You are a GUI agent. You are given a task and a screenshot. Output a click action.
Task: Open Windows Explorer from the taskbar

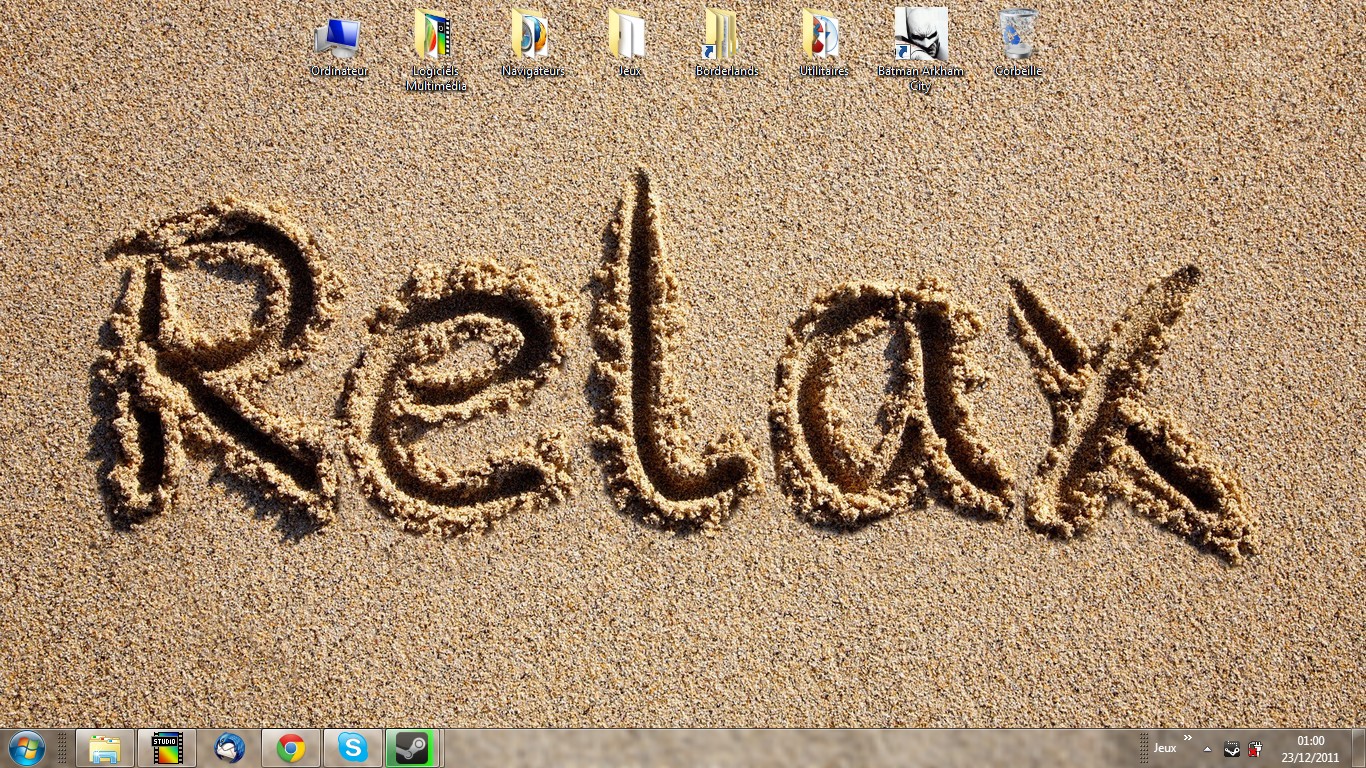point(105,748)
